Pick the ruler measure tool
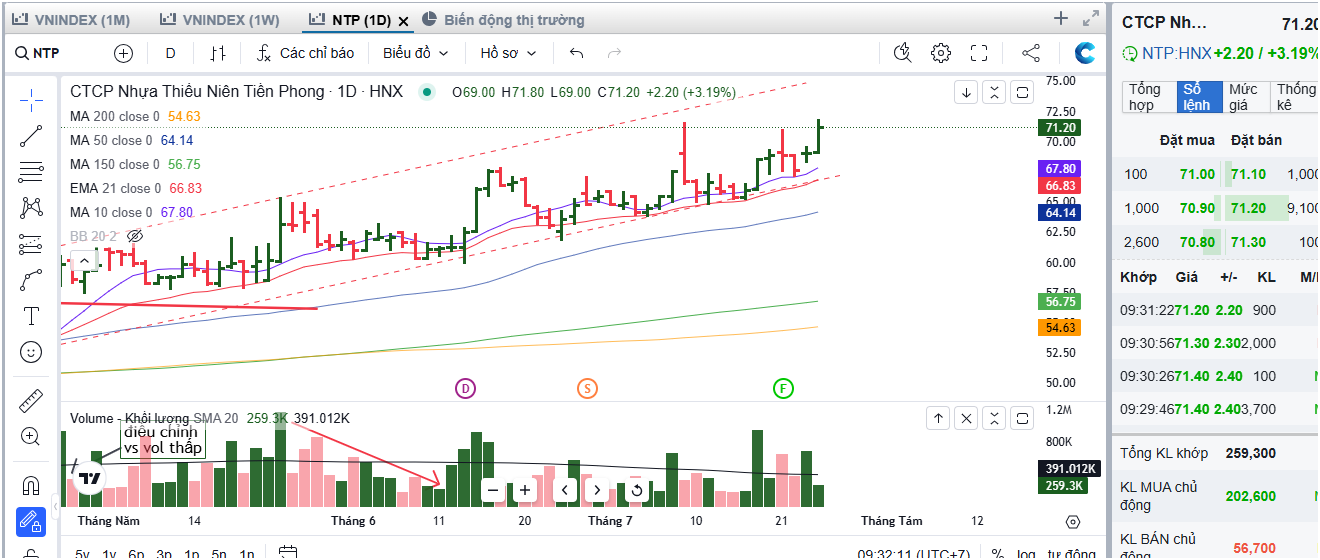The width and height of the screenshot is (1320, 560). tap(31, 401)
